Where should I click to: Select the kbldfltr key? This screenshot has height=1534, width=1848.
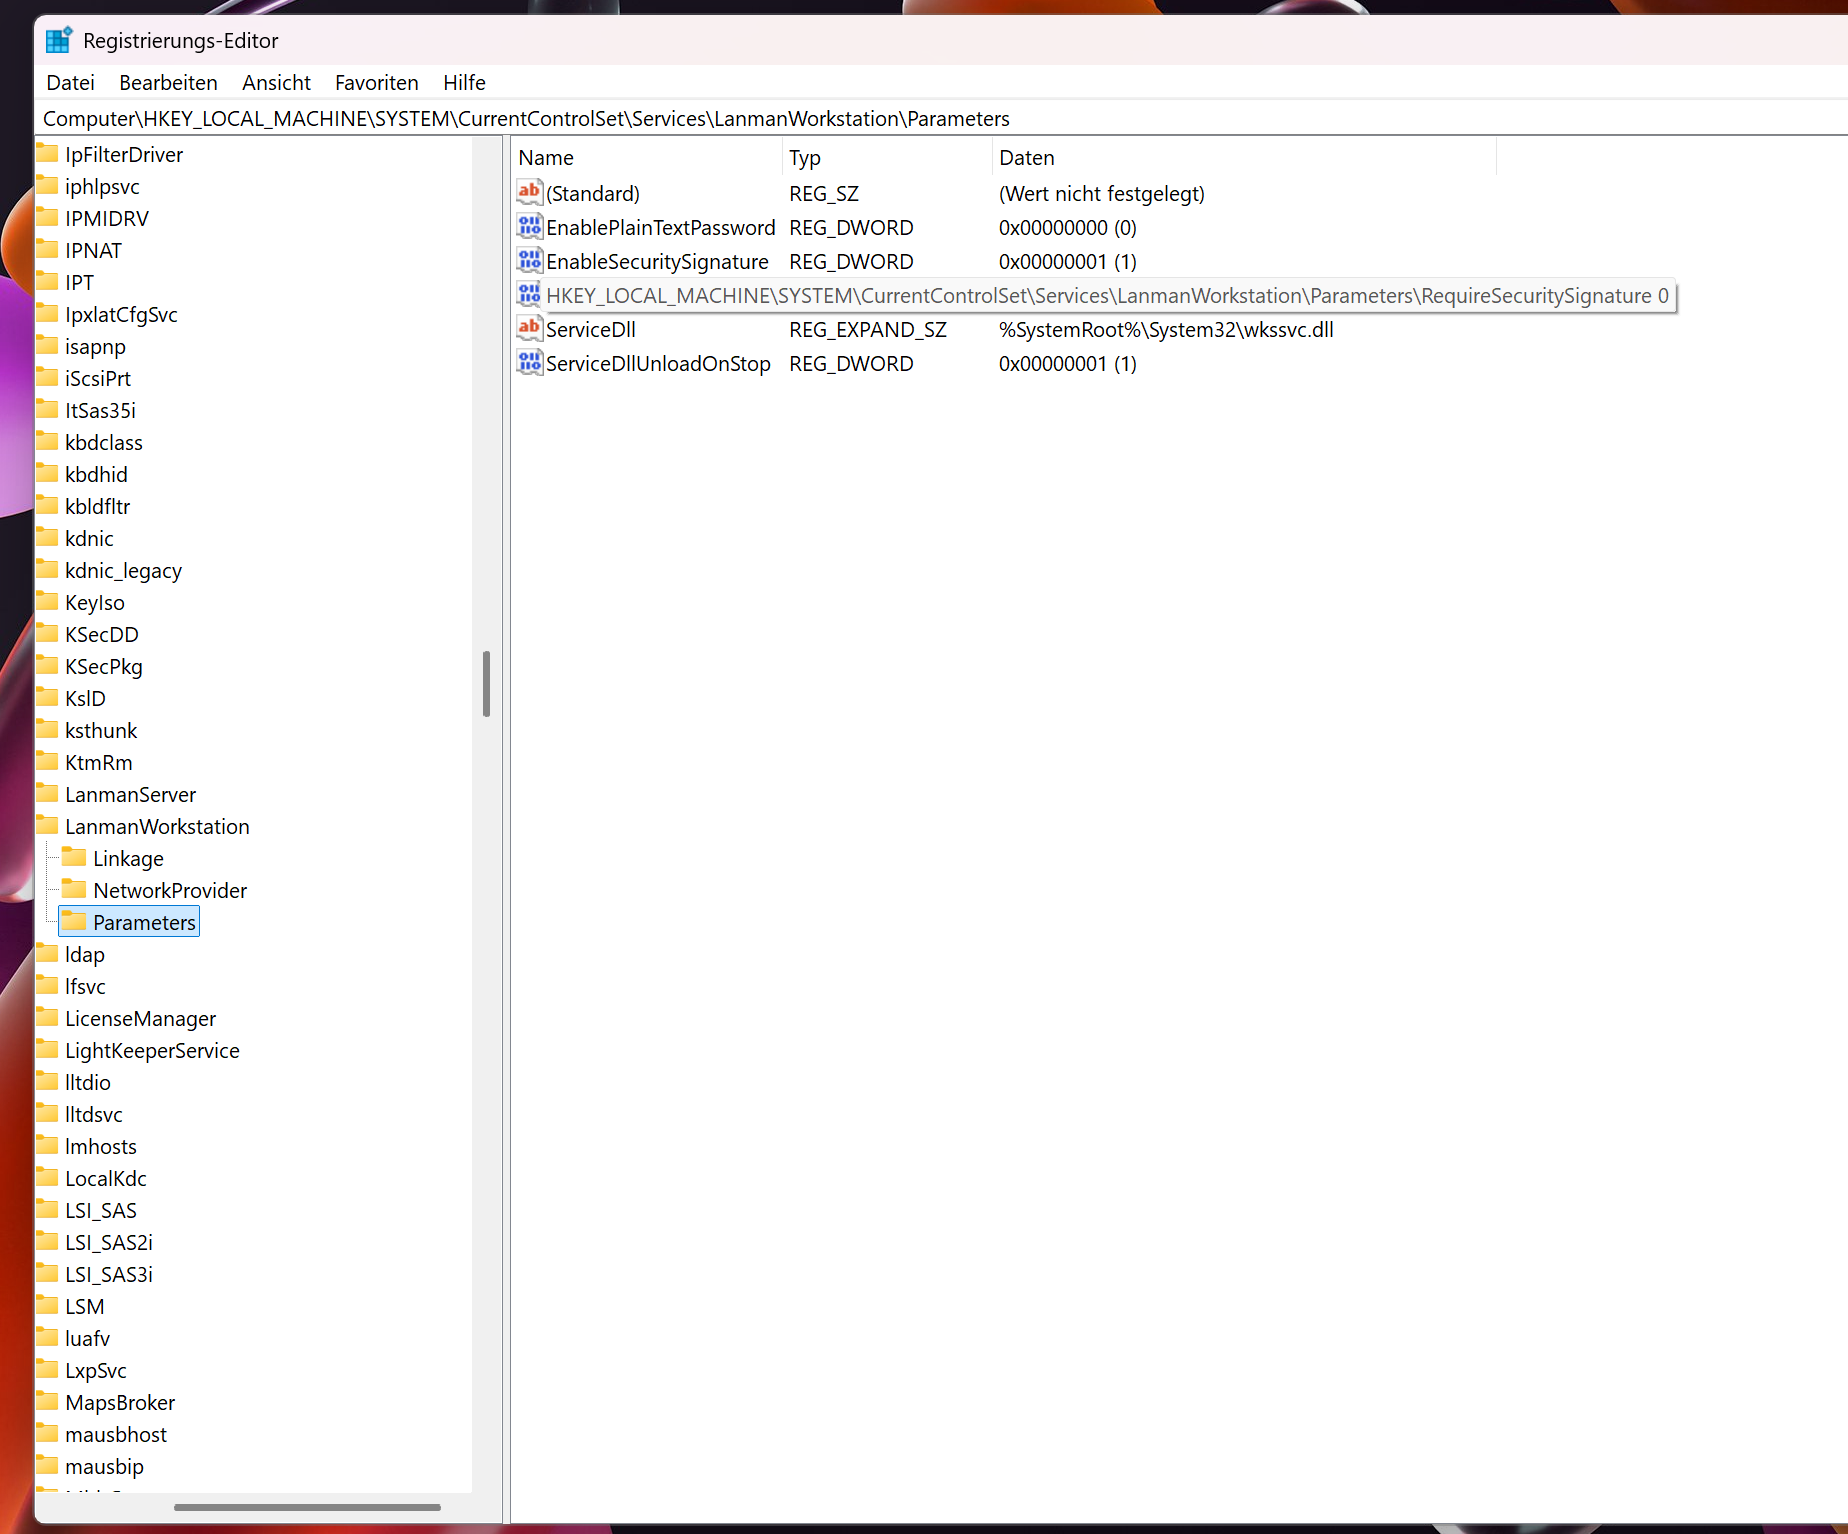tap(97, 506)
